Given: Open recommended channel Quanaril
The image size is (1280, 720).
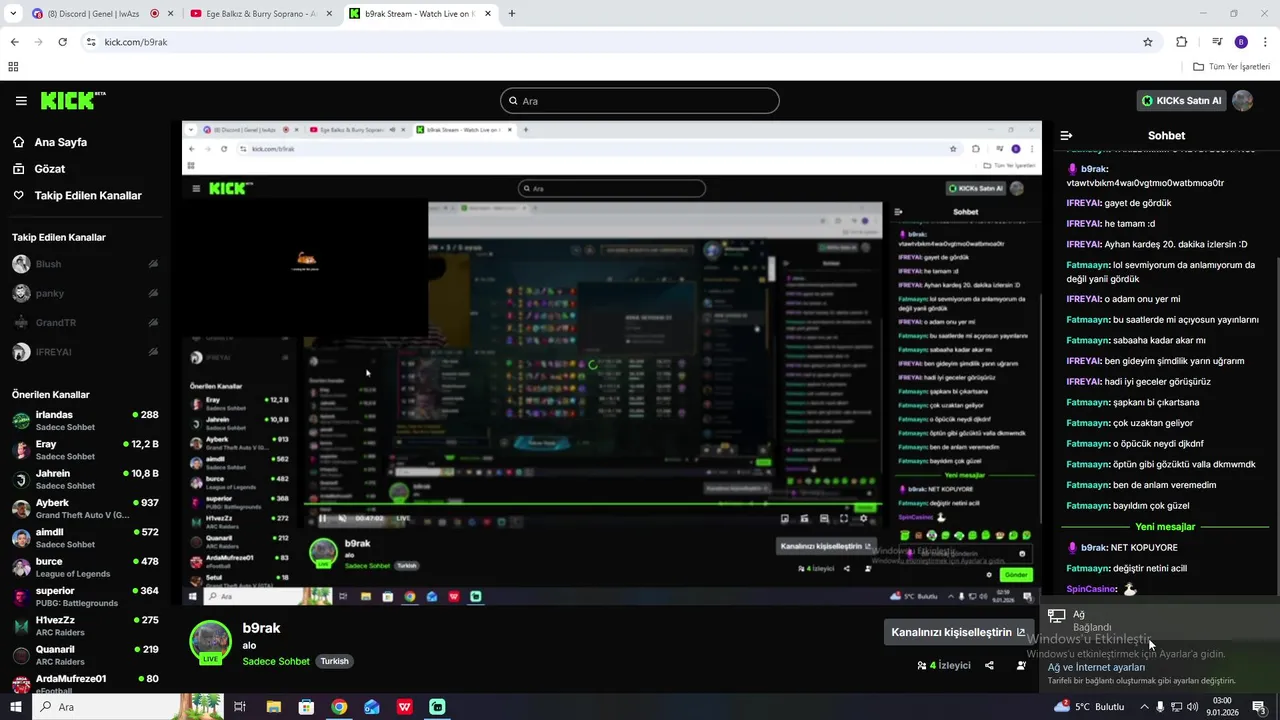Looking at the screenshot, I should click(x=85, y=655).
